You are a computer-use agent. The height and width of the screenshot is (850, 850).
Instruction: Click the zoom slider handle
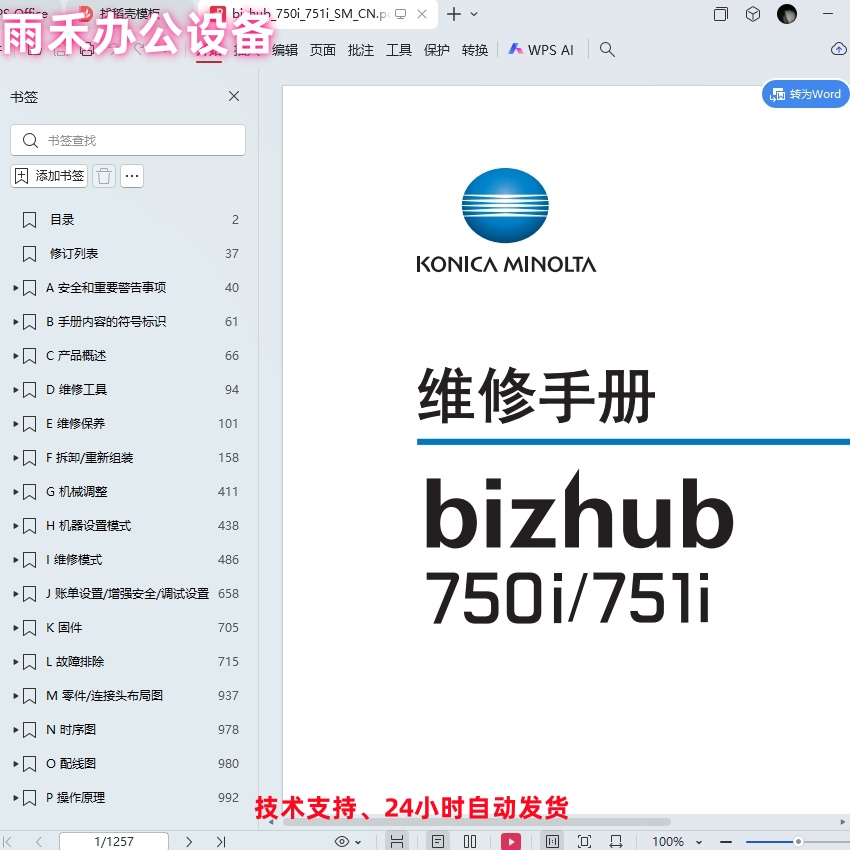(798, 841)
